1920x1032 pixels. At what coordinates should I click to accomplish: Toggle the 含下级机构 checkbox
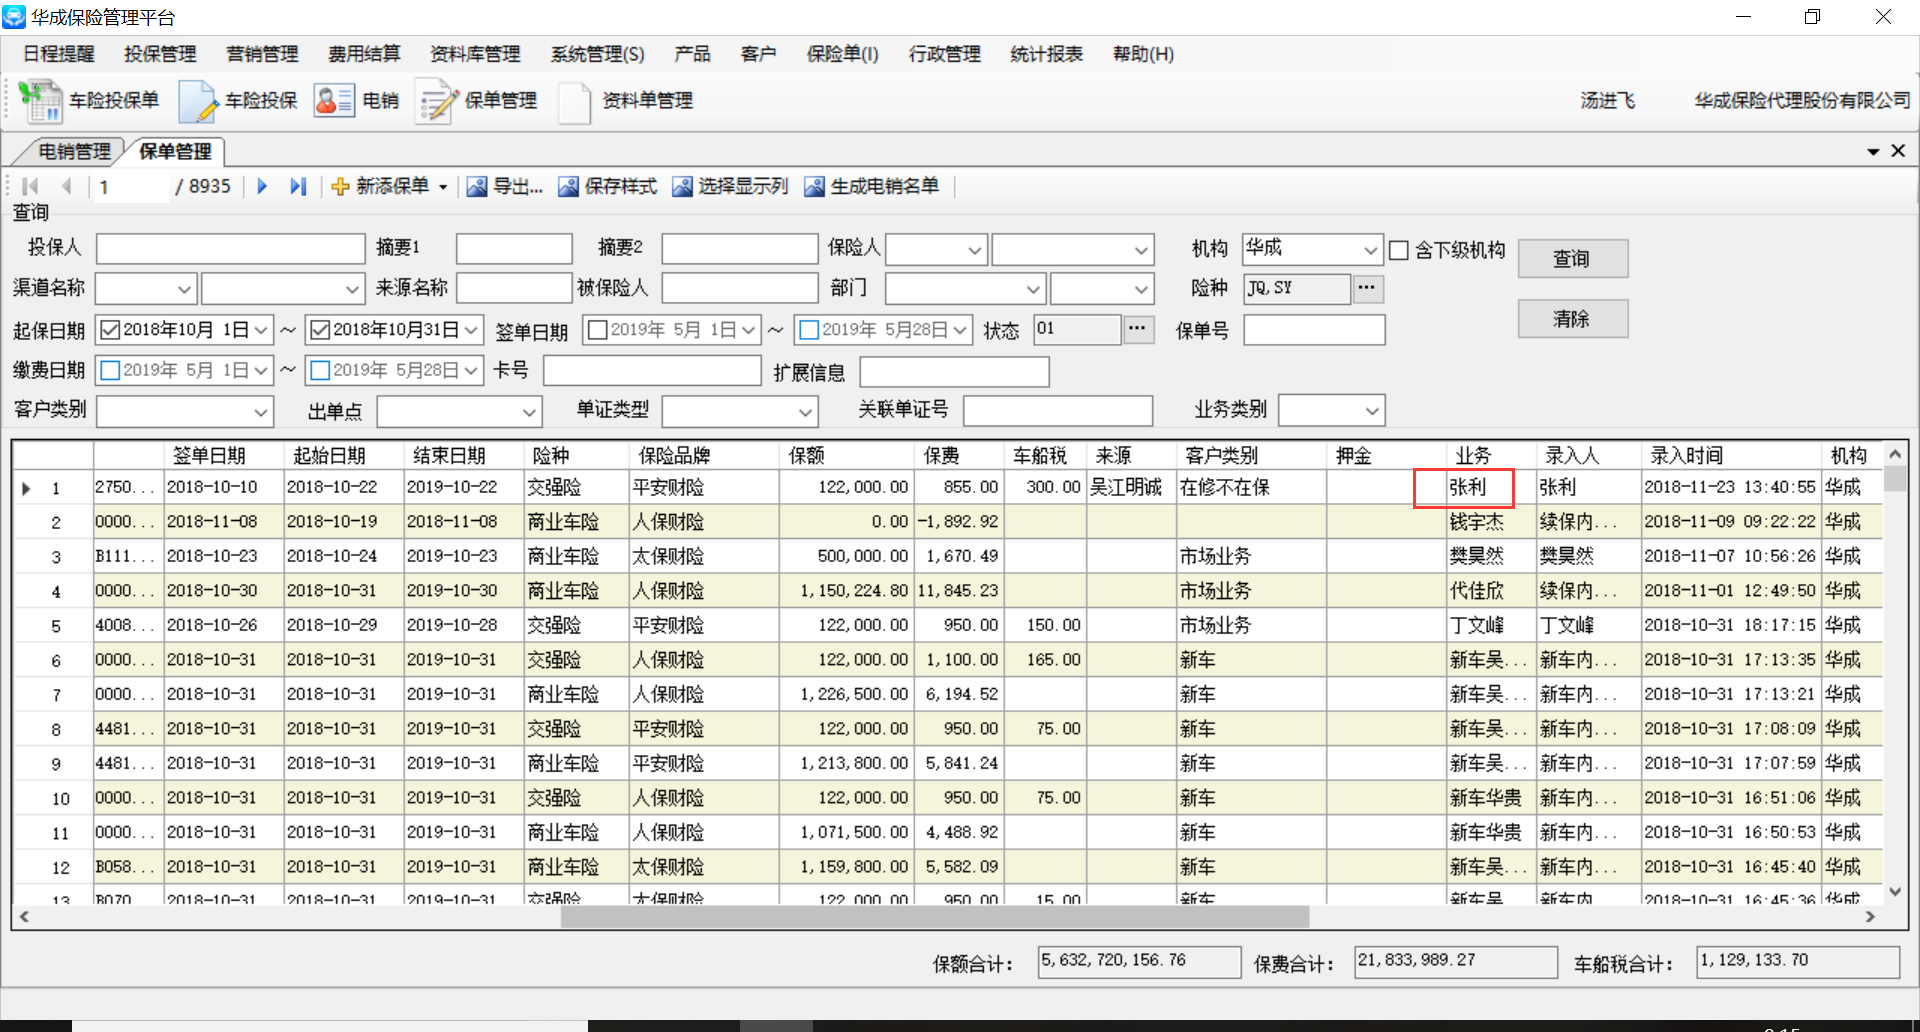(1399, 250)
